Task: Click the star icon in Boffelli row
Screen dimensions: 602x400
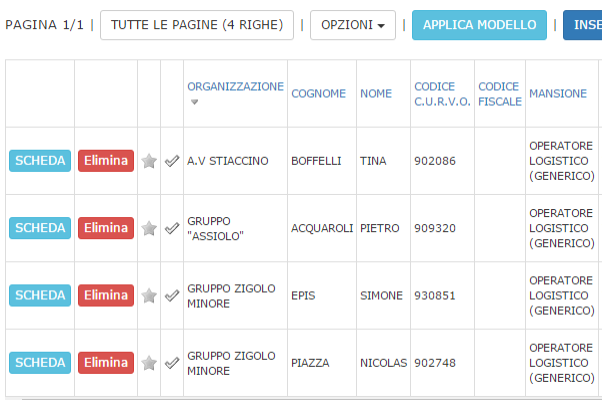Action: pyautogui.click(x=149, y=161)
